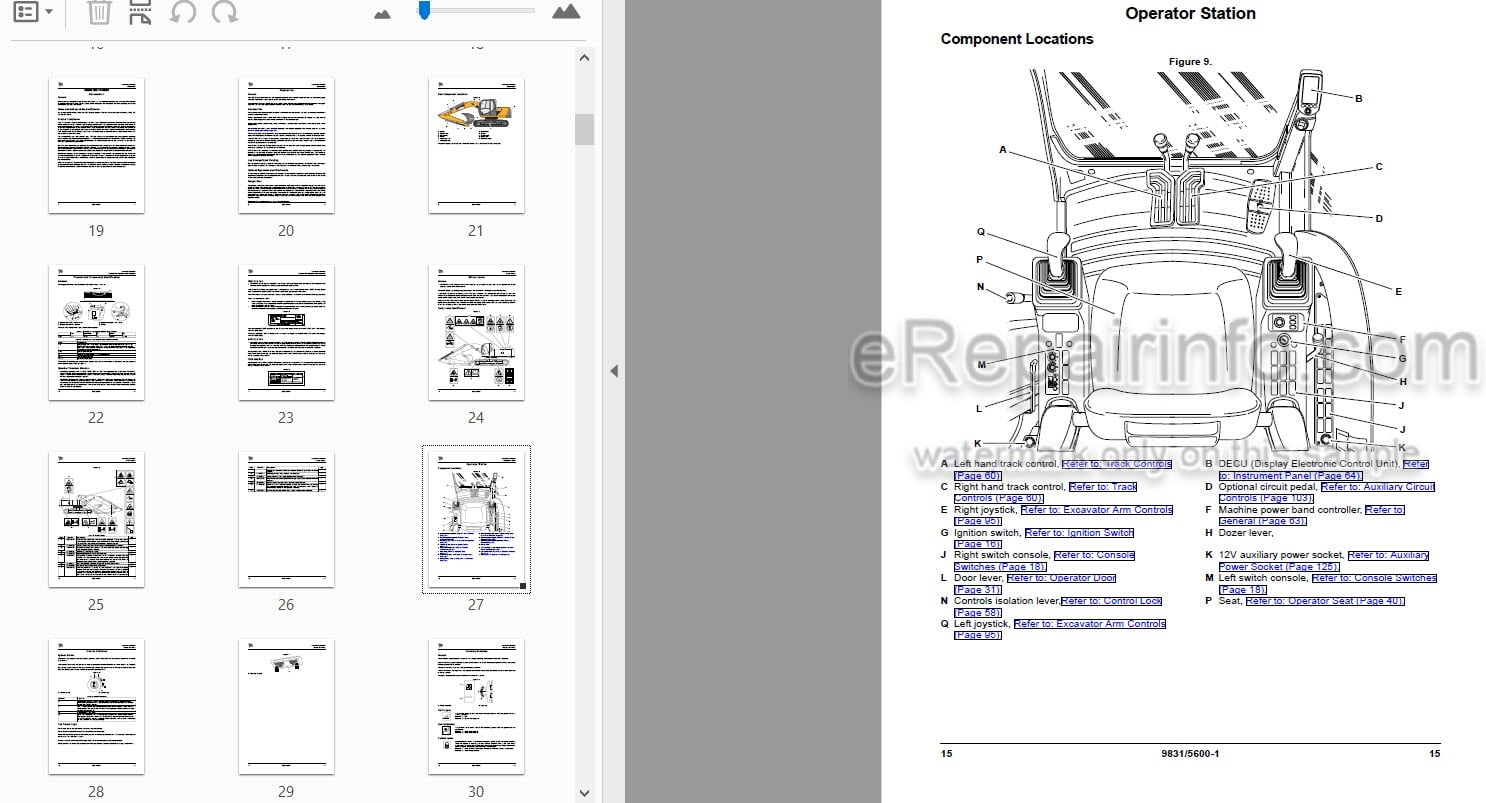
Task: Open the 'General (Page 63)' power band link
Action: tap(1262, 521)
